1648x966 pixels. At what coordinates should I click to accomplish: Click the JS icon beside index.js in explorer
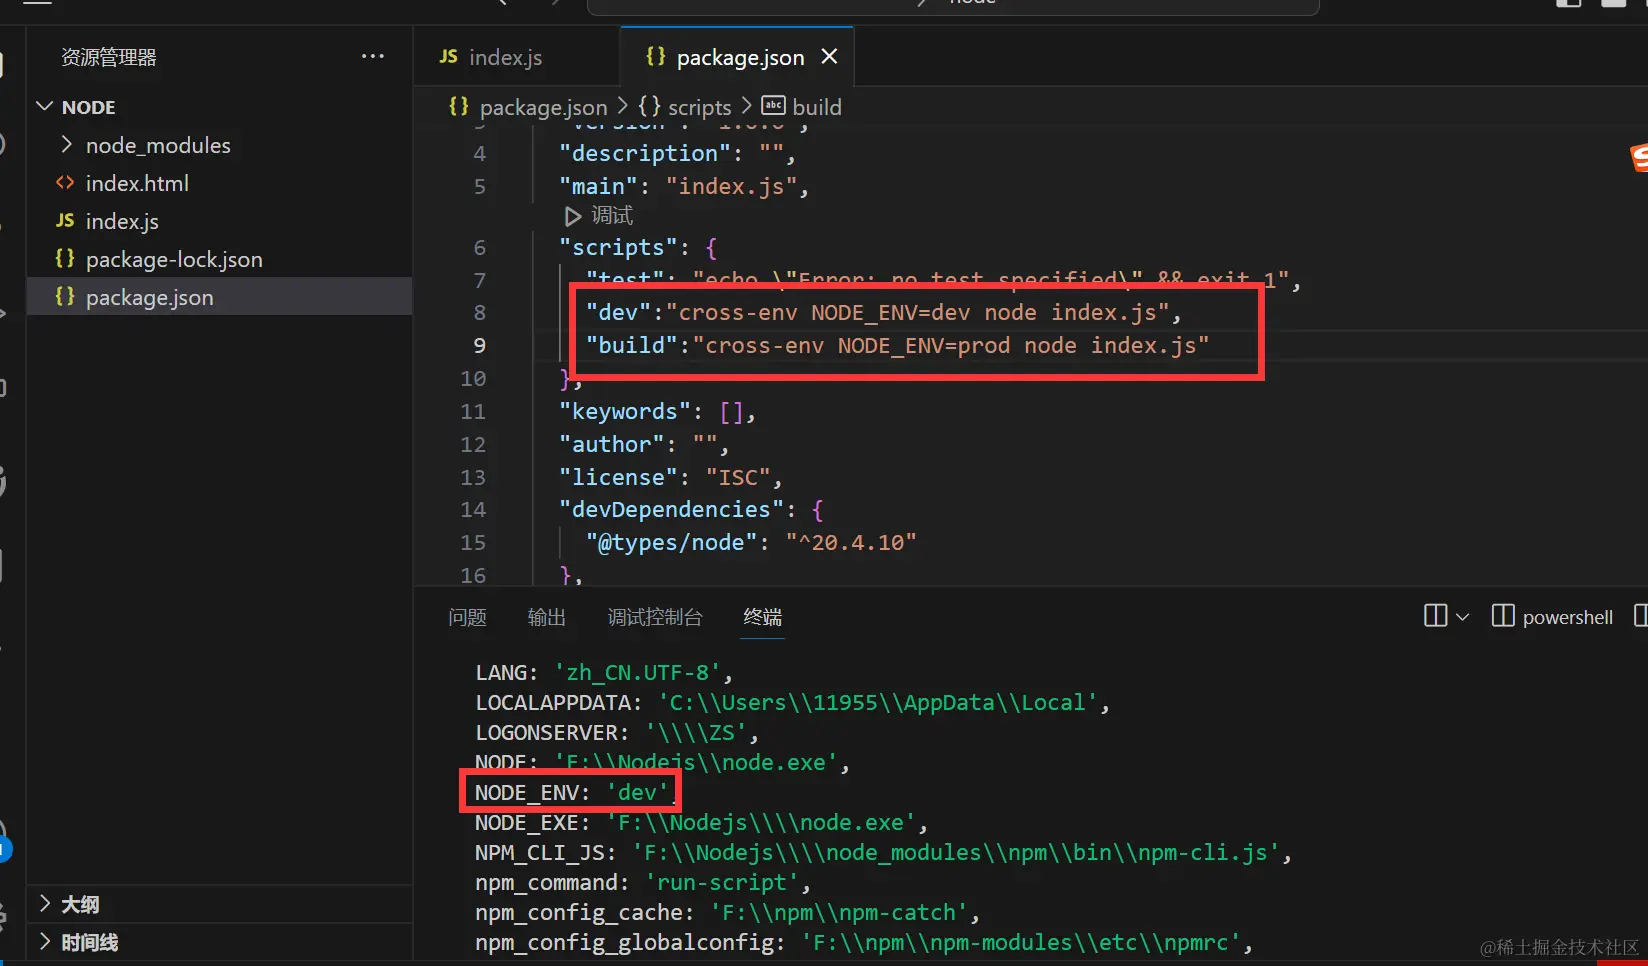tap(65, 221)
